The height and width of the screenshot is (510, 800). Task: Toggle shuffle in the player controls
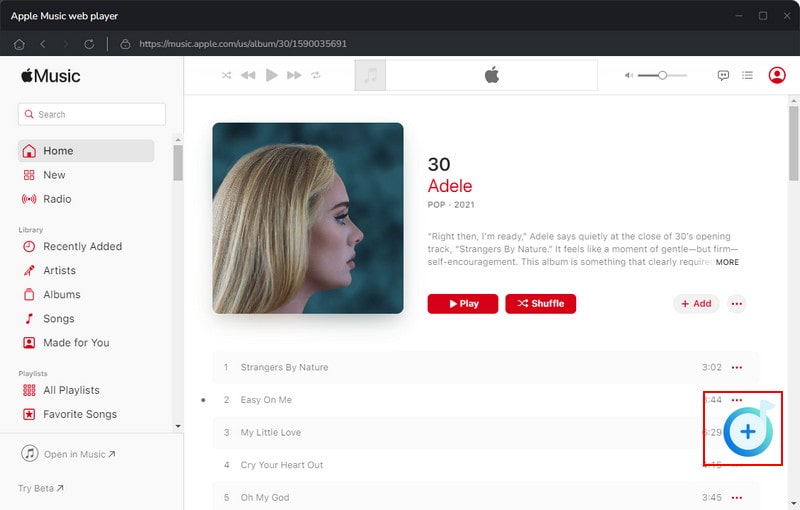pyautogui.click(x=227, y=75)
